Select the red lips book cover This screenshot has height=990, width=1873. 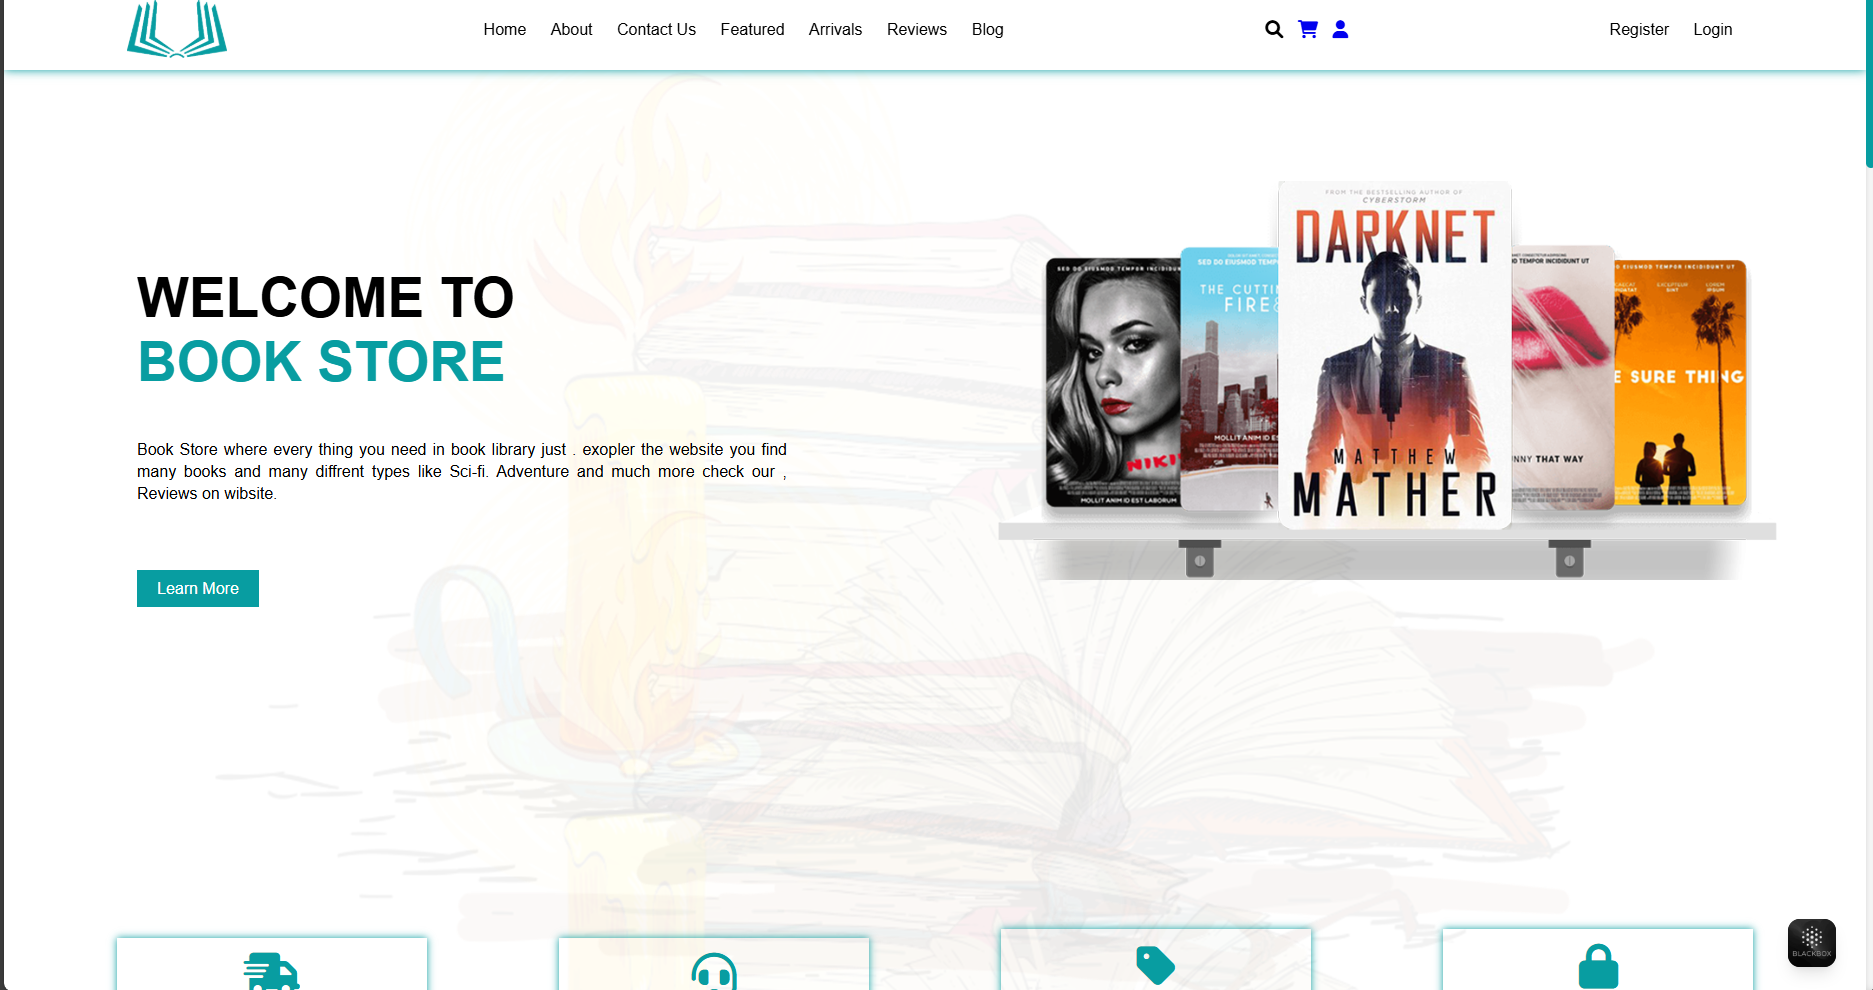(1562, 378)
